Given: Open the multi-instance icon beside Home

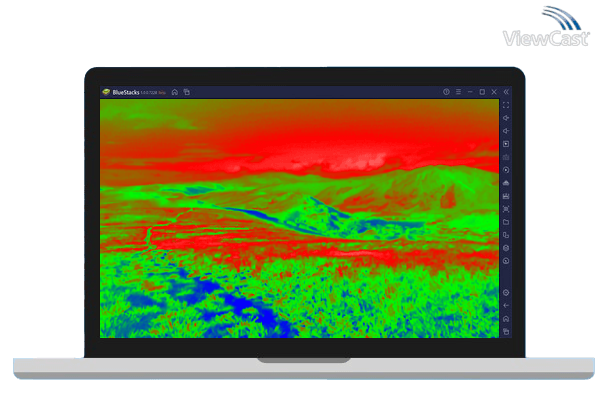Looking at the screenshot, I should click(187, 92).
